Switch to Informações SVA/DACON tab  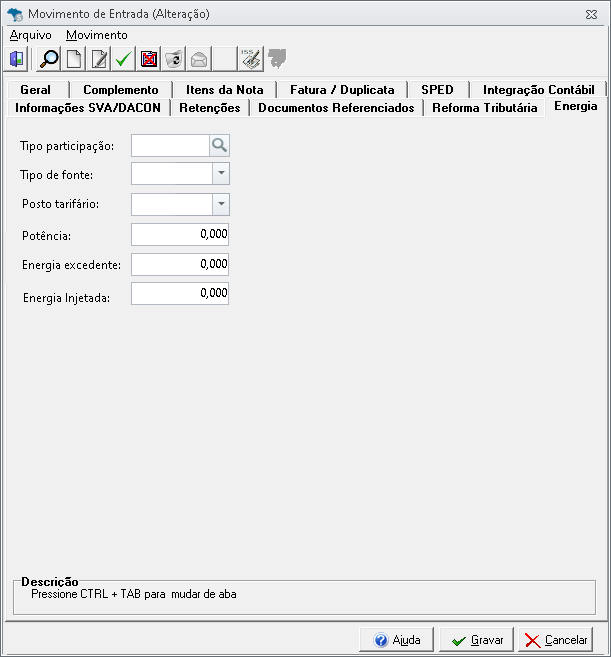coord(88,108)
